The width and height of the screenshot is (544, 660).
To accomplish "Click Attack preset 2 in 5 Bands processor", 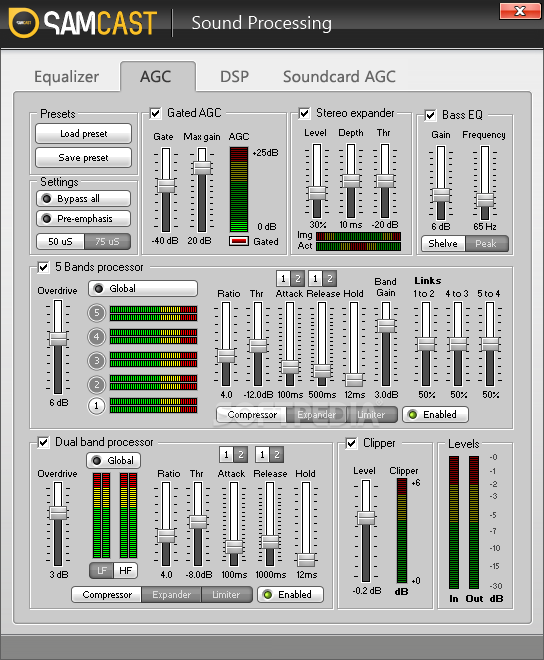I will (x=297, y=279).
